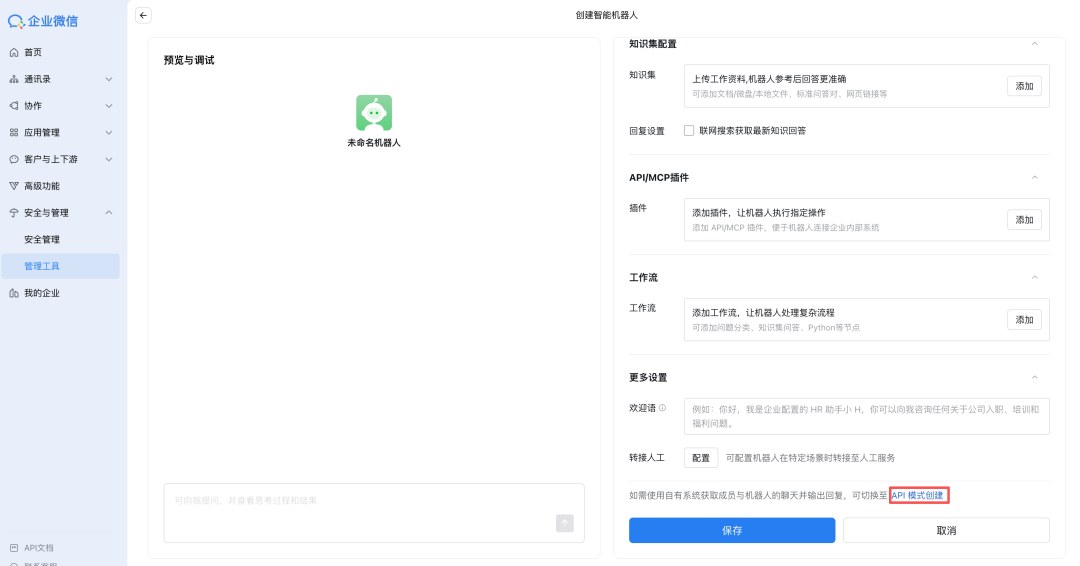Expand the 协作 sidebar menu
Viewport: 1080px width, 566px height.
click(109, 106)
